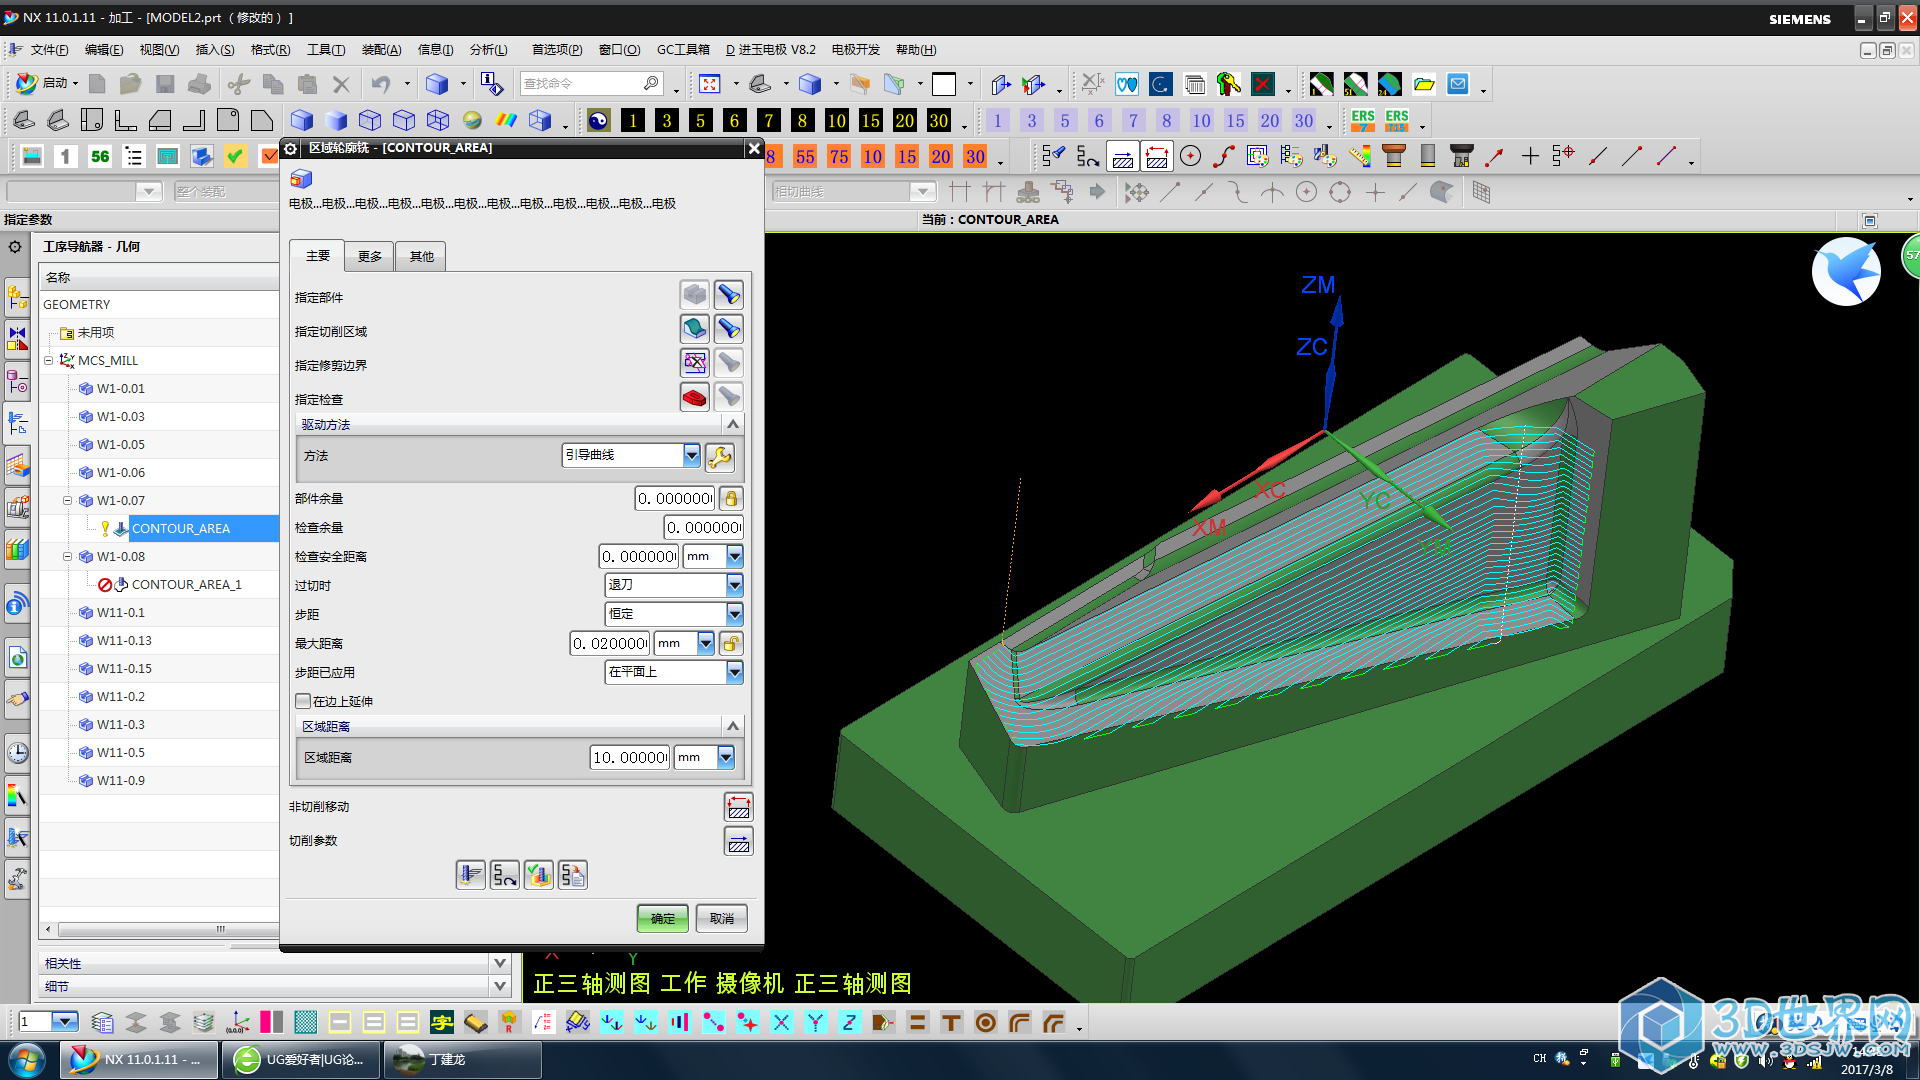Image resolution: width=1920 pixels, height=1080 pixels.
Task: Click the 启动 start button
Action: click(x=47, y=83)
